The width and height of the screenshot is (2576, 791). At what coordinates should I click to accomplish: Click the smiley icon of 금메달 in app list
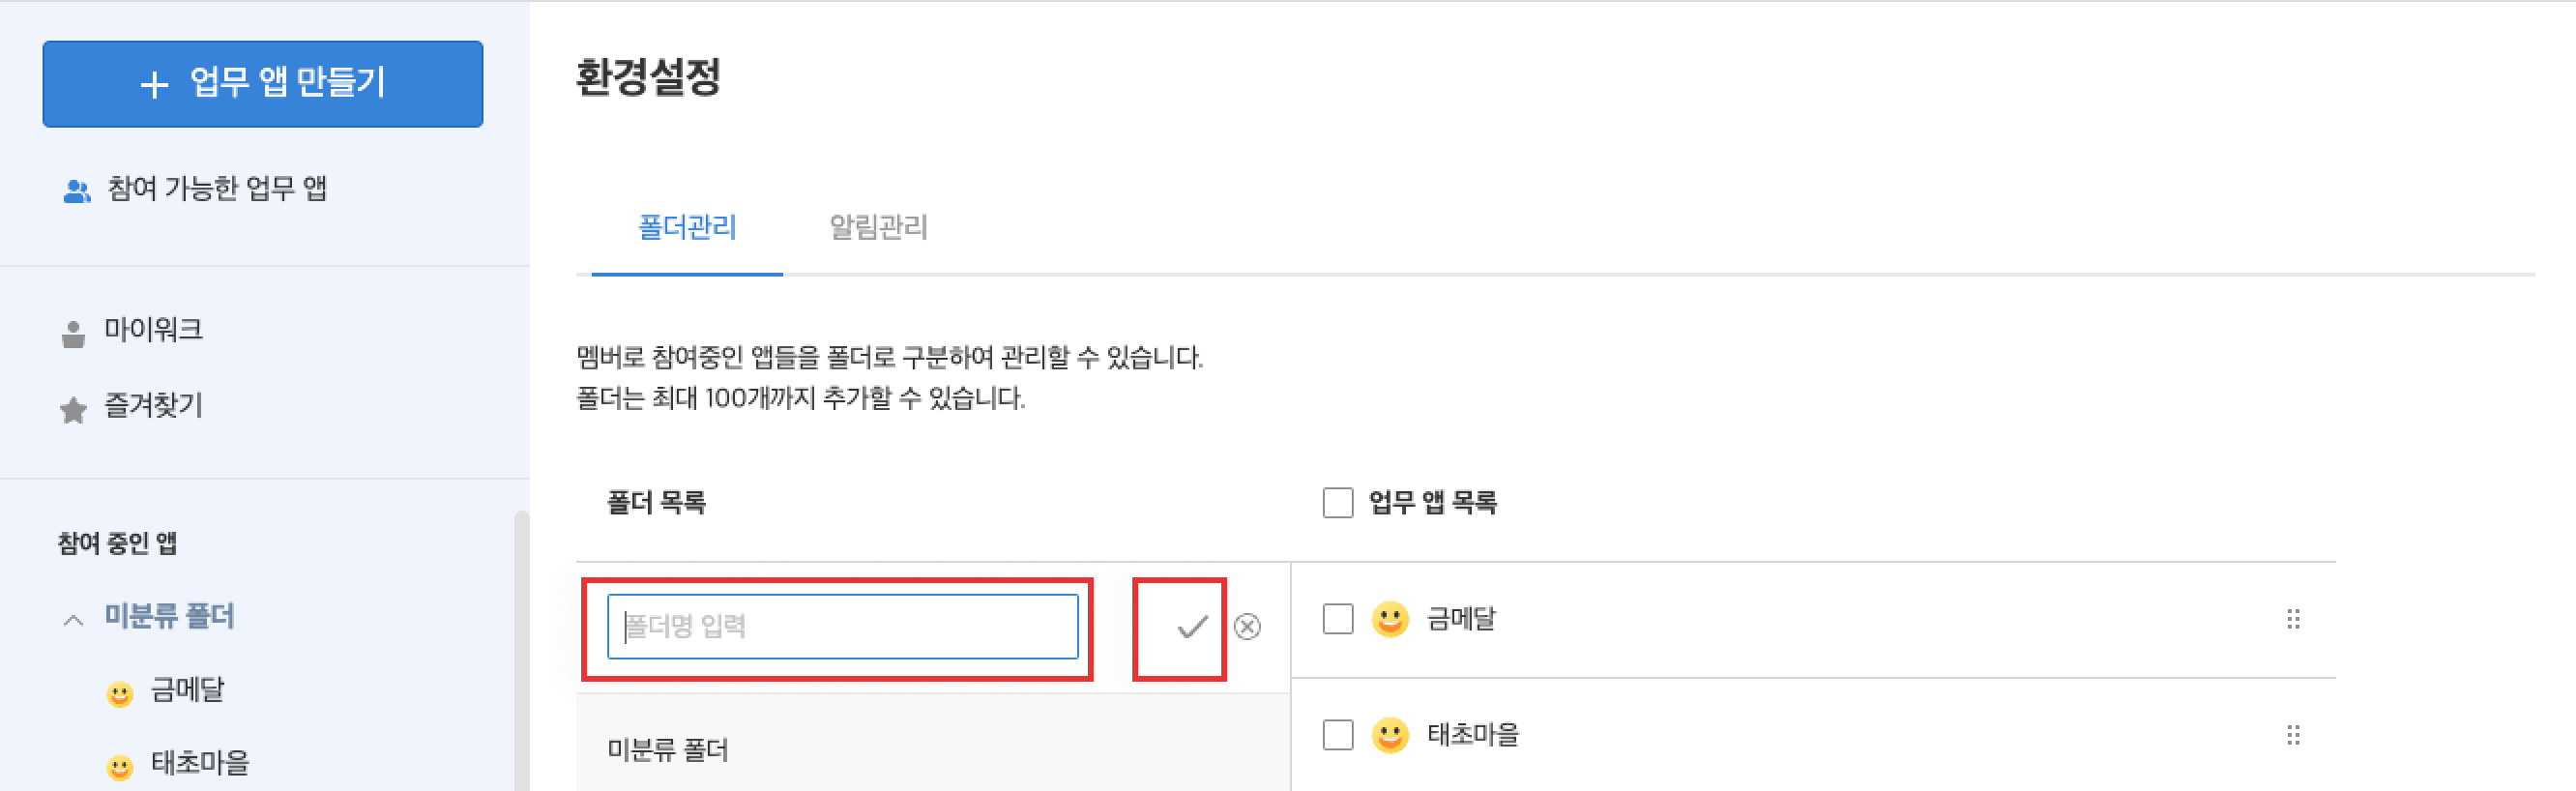pos(1389,620)
